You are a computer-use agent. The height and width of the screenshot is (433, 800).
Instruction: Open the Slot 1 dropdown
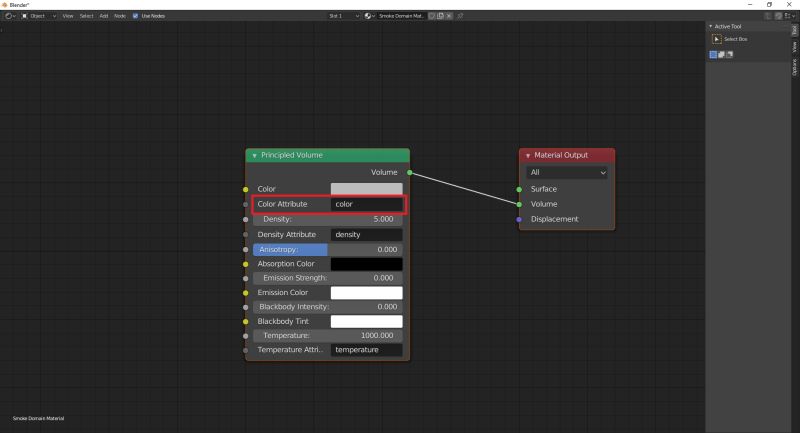tap(343, 16)
